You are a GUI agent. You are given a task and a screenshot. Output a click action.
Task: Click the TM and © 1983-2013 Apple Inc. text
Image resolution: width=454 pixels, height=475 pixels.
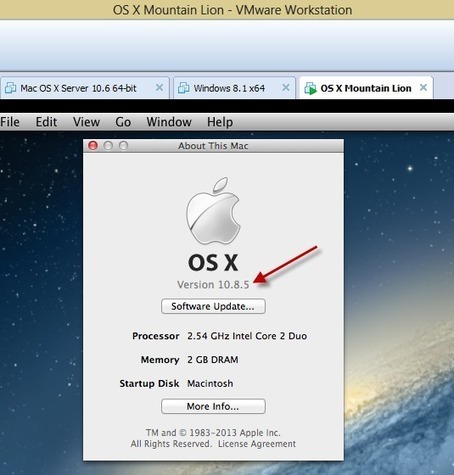(213, 433)
